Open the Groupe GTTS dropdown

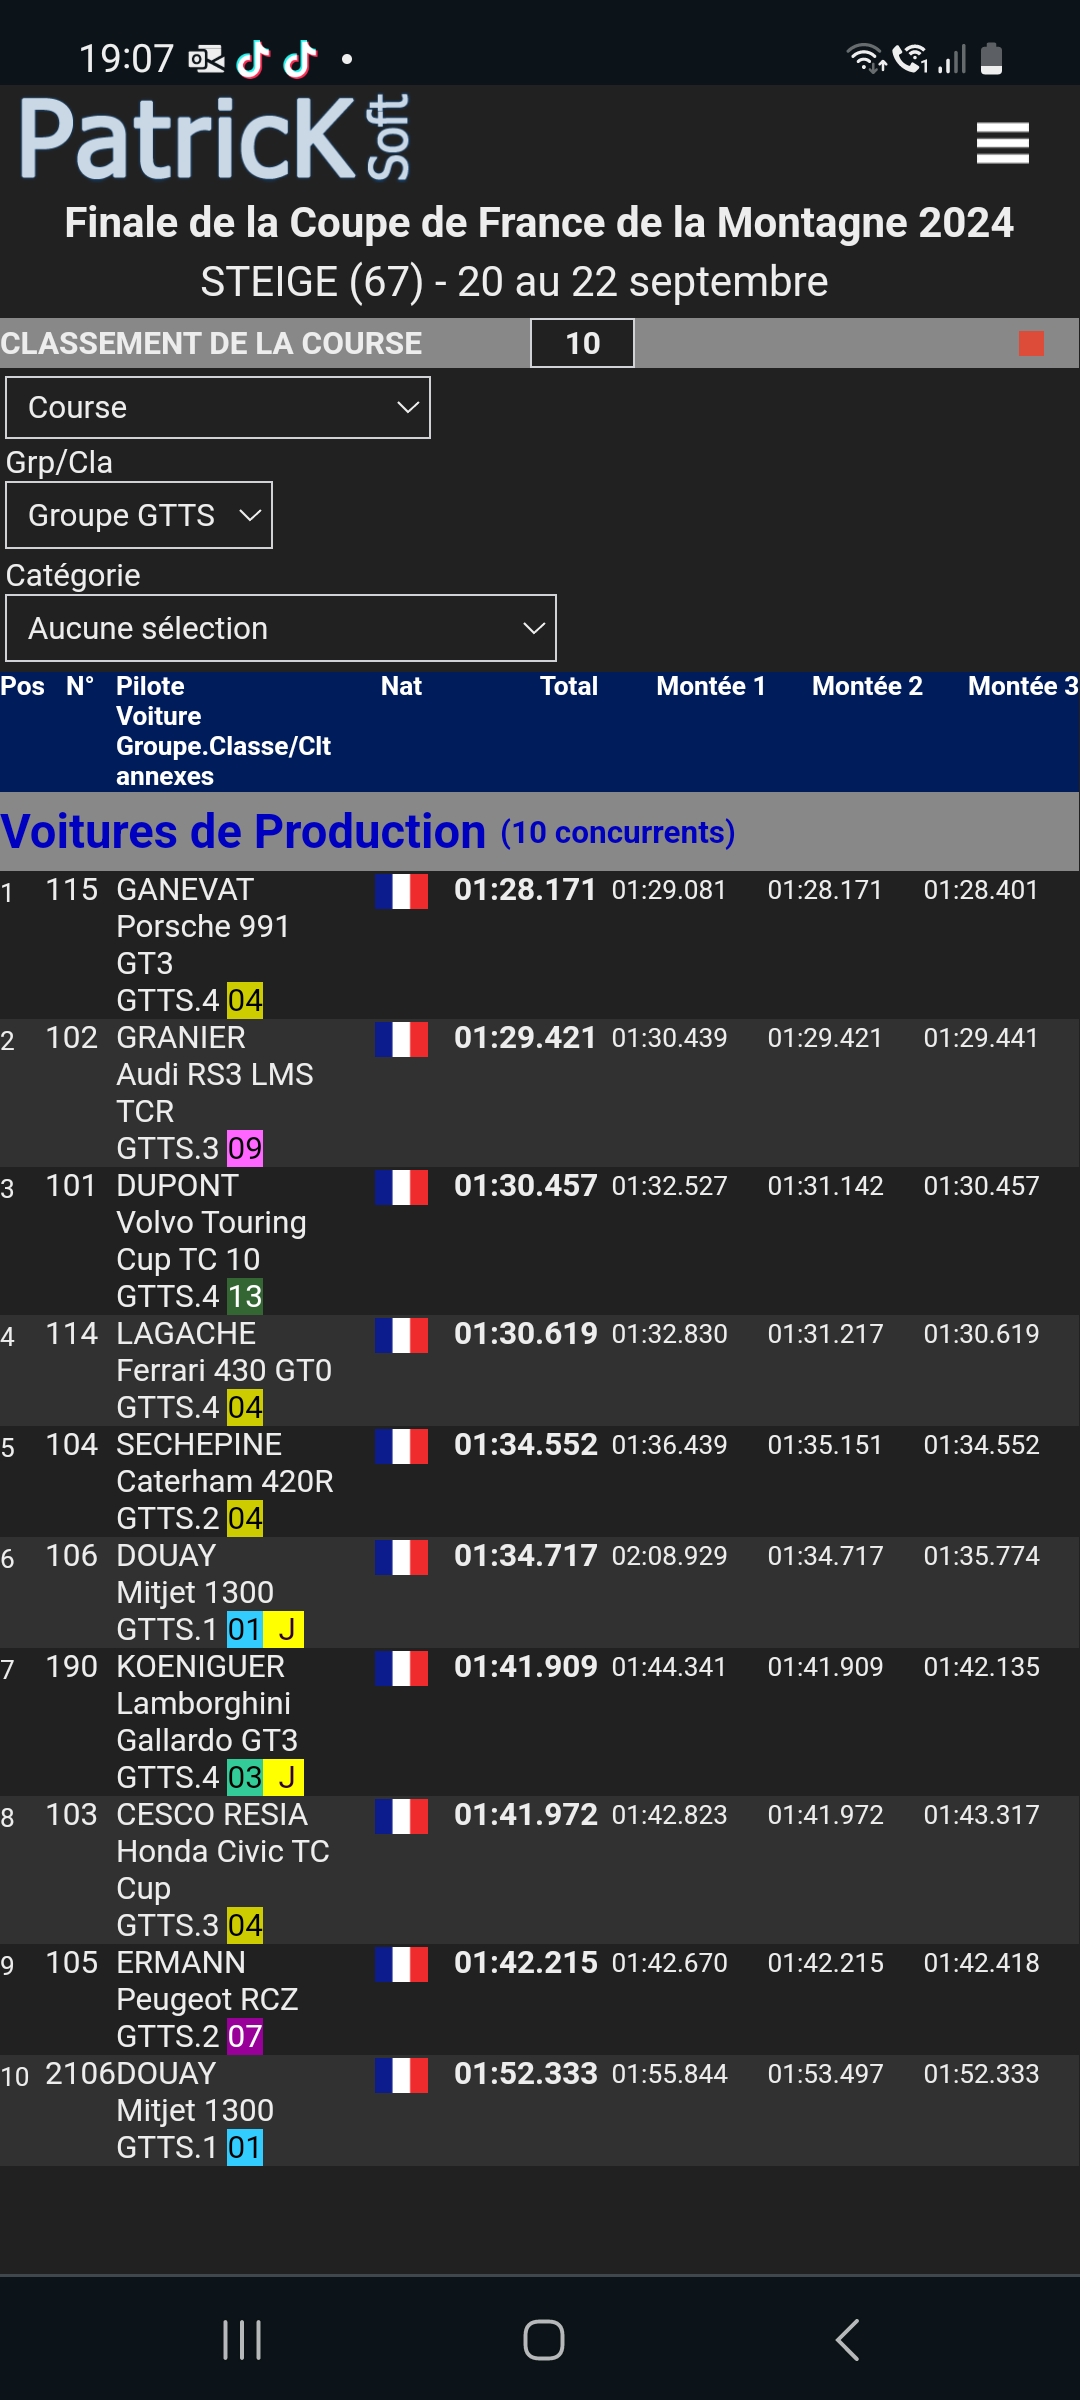[x=139, y=516]
